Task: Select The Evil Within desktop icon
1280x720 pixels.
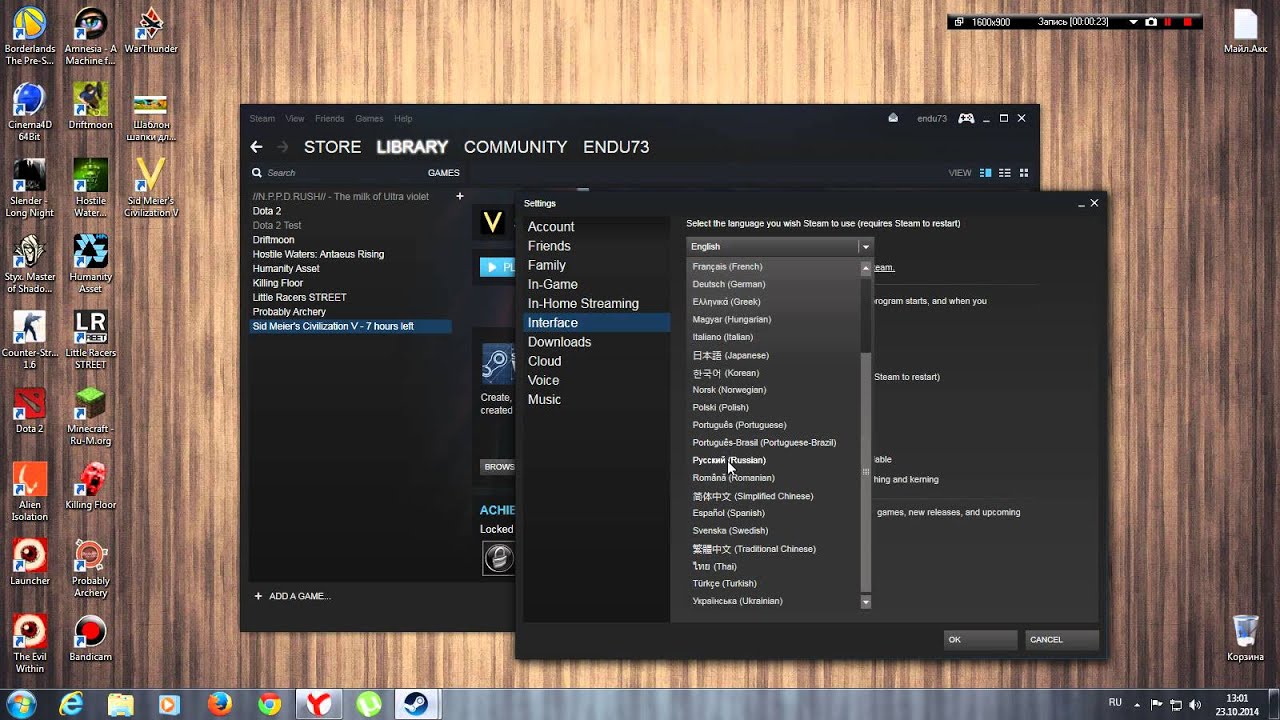Action: coord(30,644)
